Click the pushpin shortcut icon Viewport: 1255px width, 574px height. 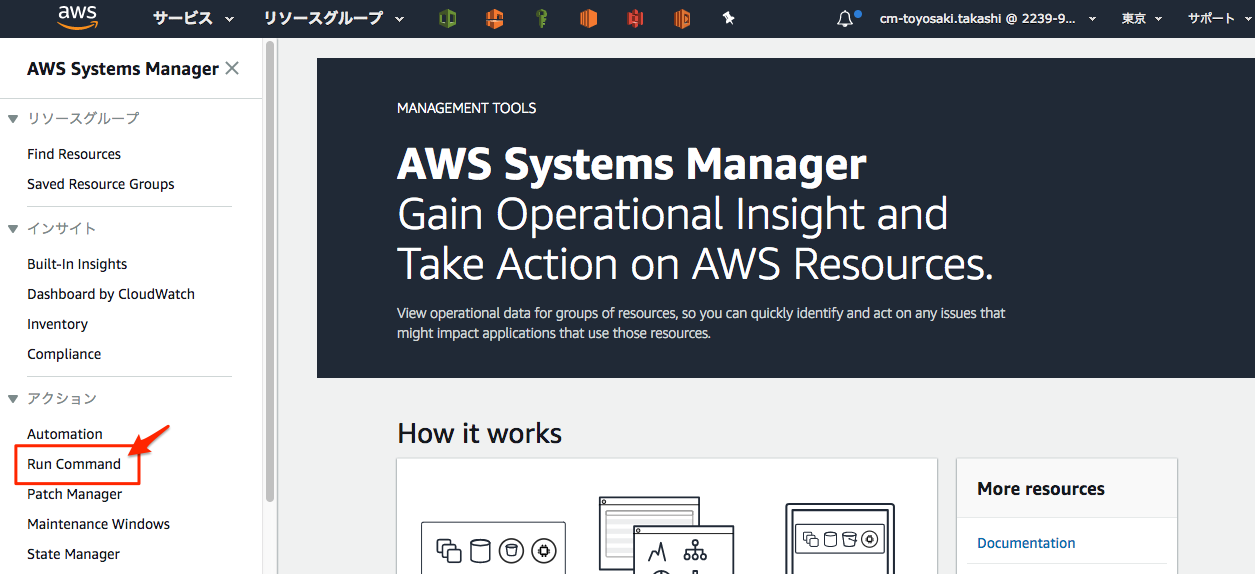[728, 18]
